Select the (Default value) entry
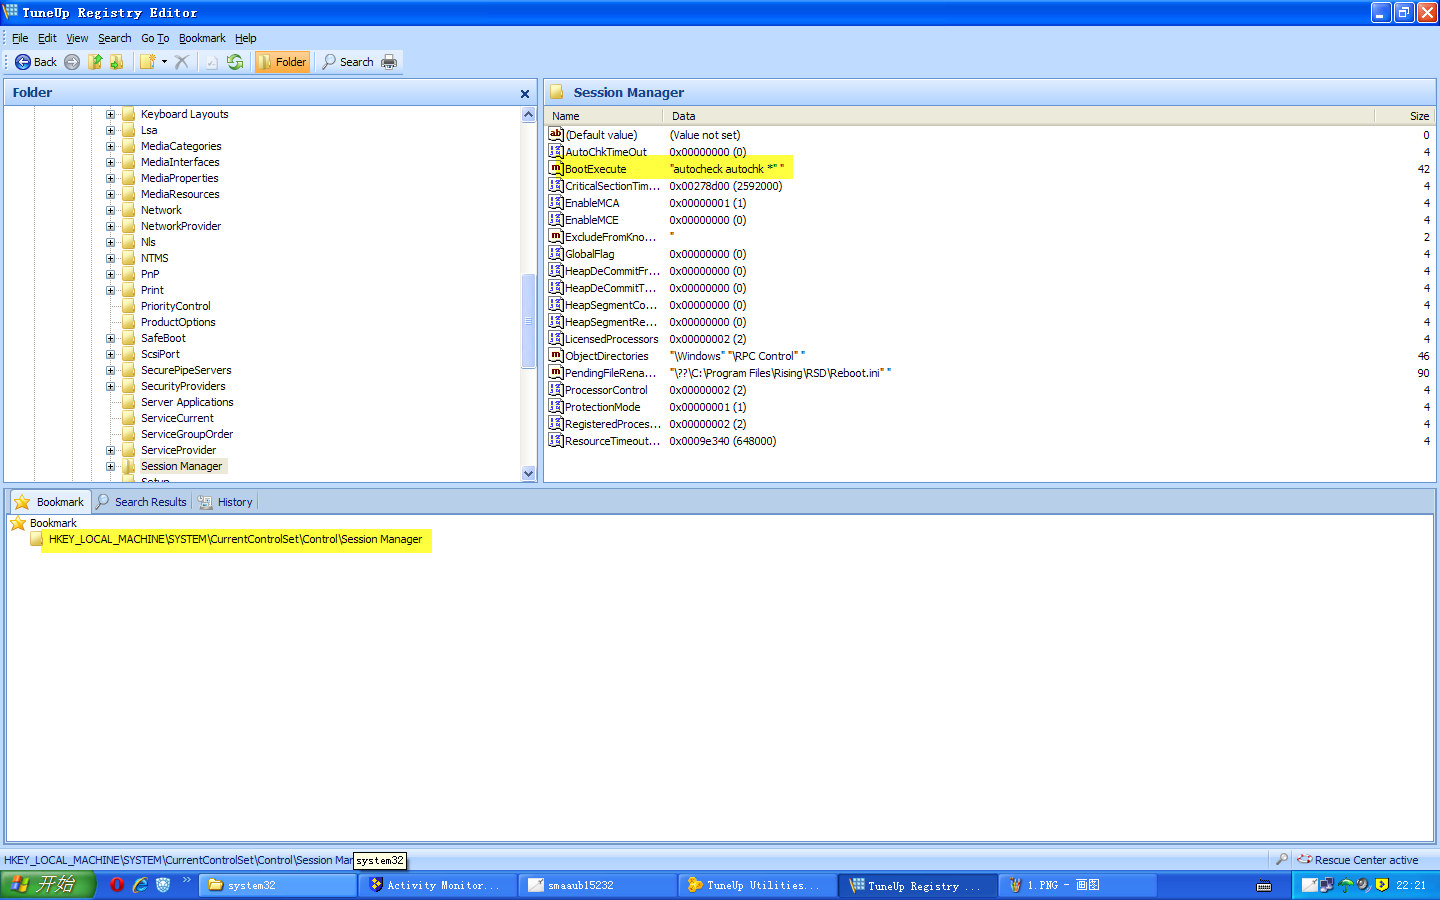The width and height of the screenshot is (1440, 900). pyautogui.click(x=601, y=135)
